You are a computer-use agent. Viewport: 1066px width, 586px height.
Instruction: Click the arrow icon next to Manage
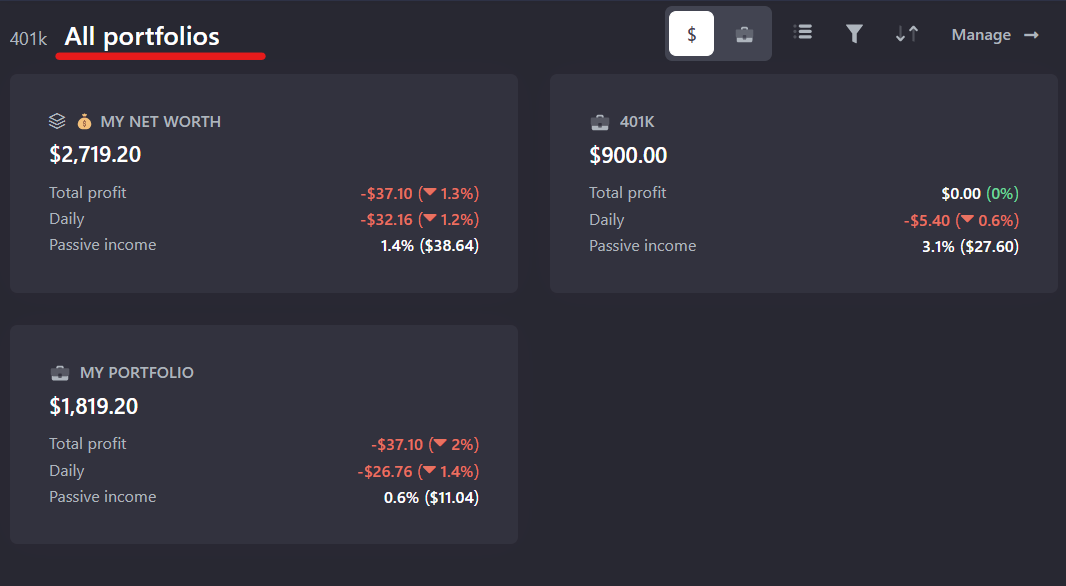[x=1031, y=34]
